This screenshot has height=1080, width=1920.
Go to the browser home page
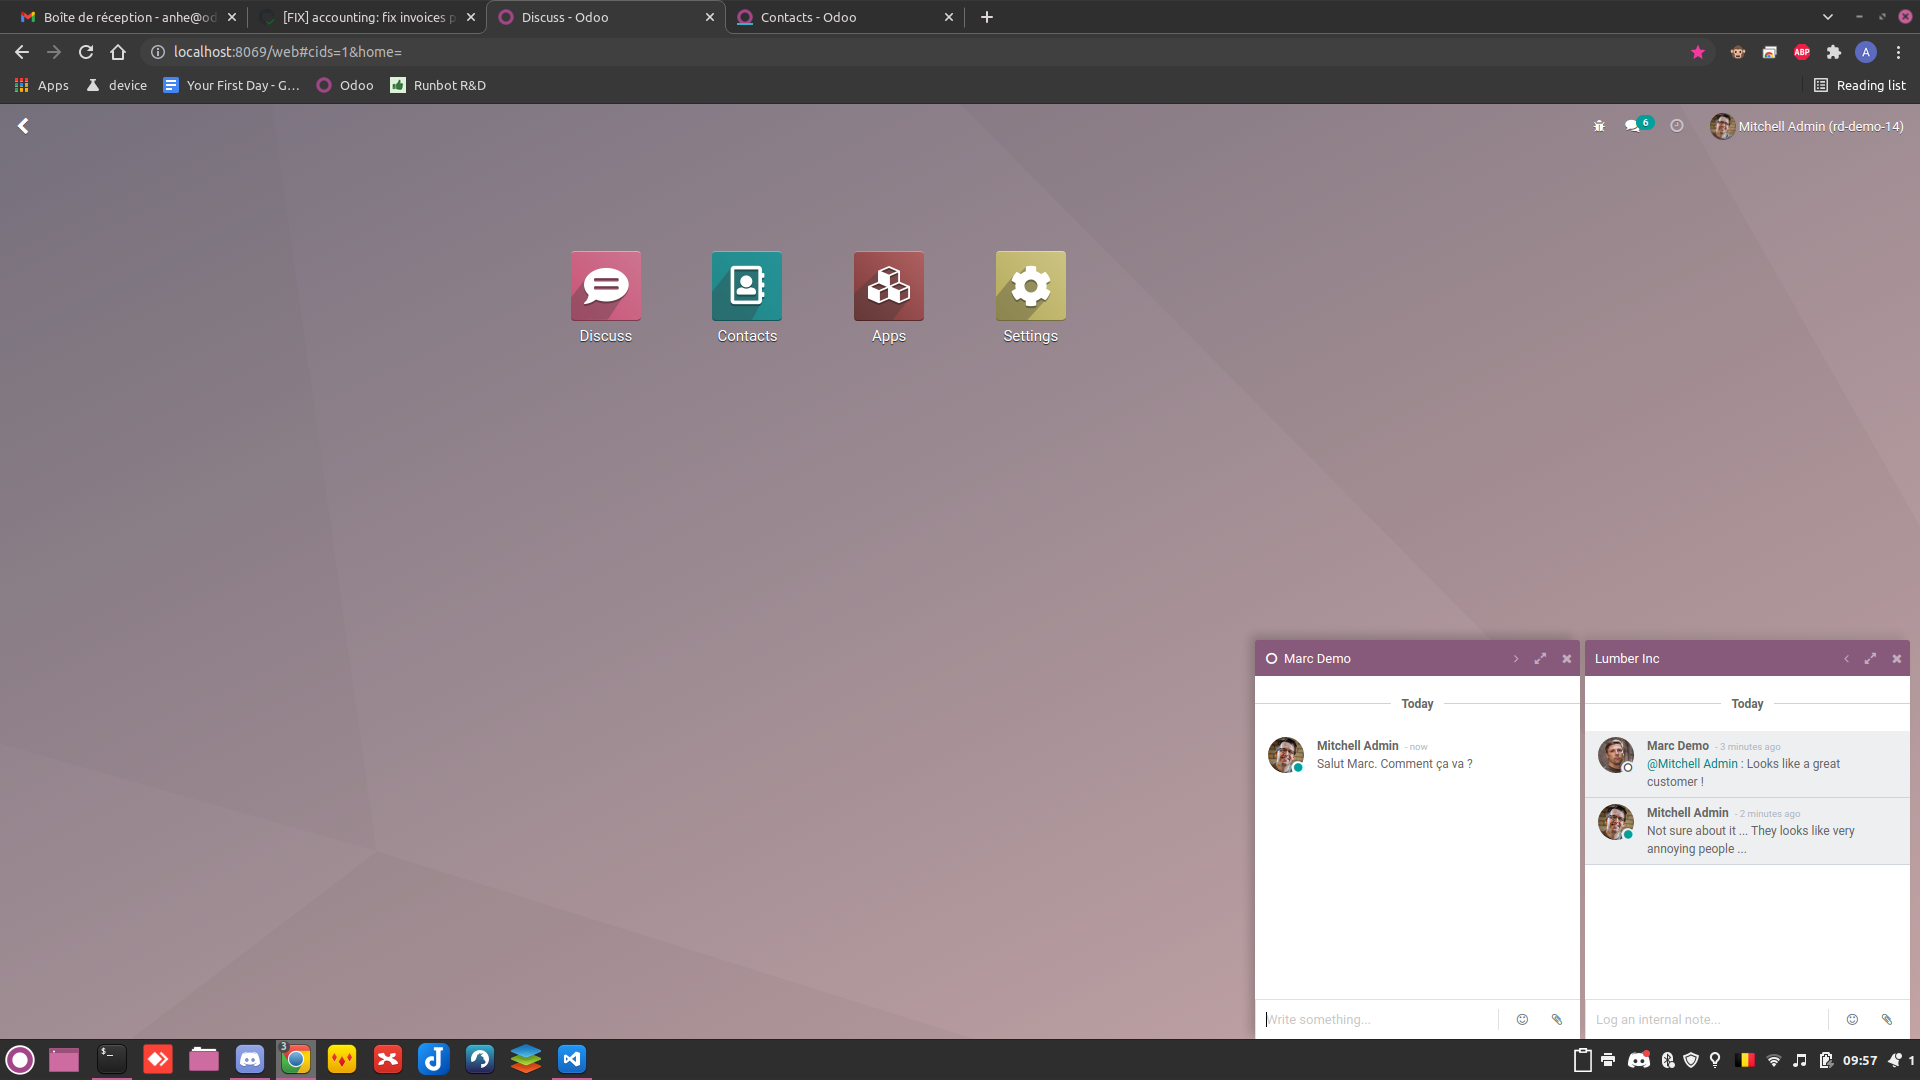(x=118, y=52)
